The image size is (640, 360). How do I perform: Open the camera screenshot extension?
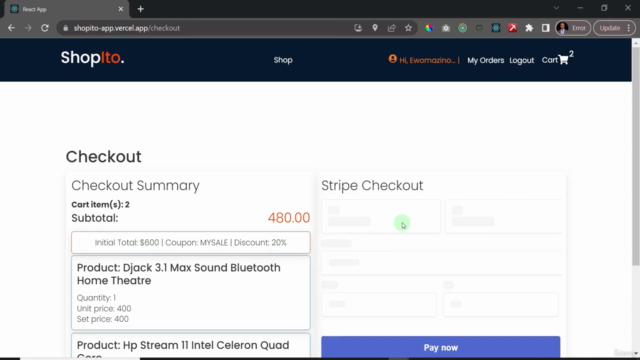tap(446, 28)
